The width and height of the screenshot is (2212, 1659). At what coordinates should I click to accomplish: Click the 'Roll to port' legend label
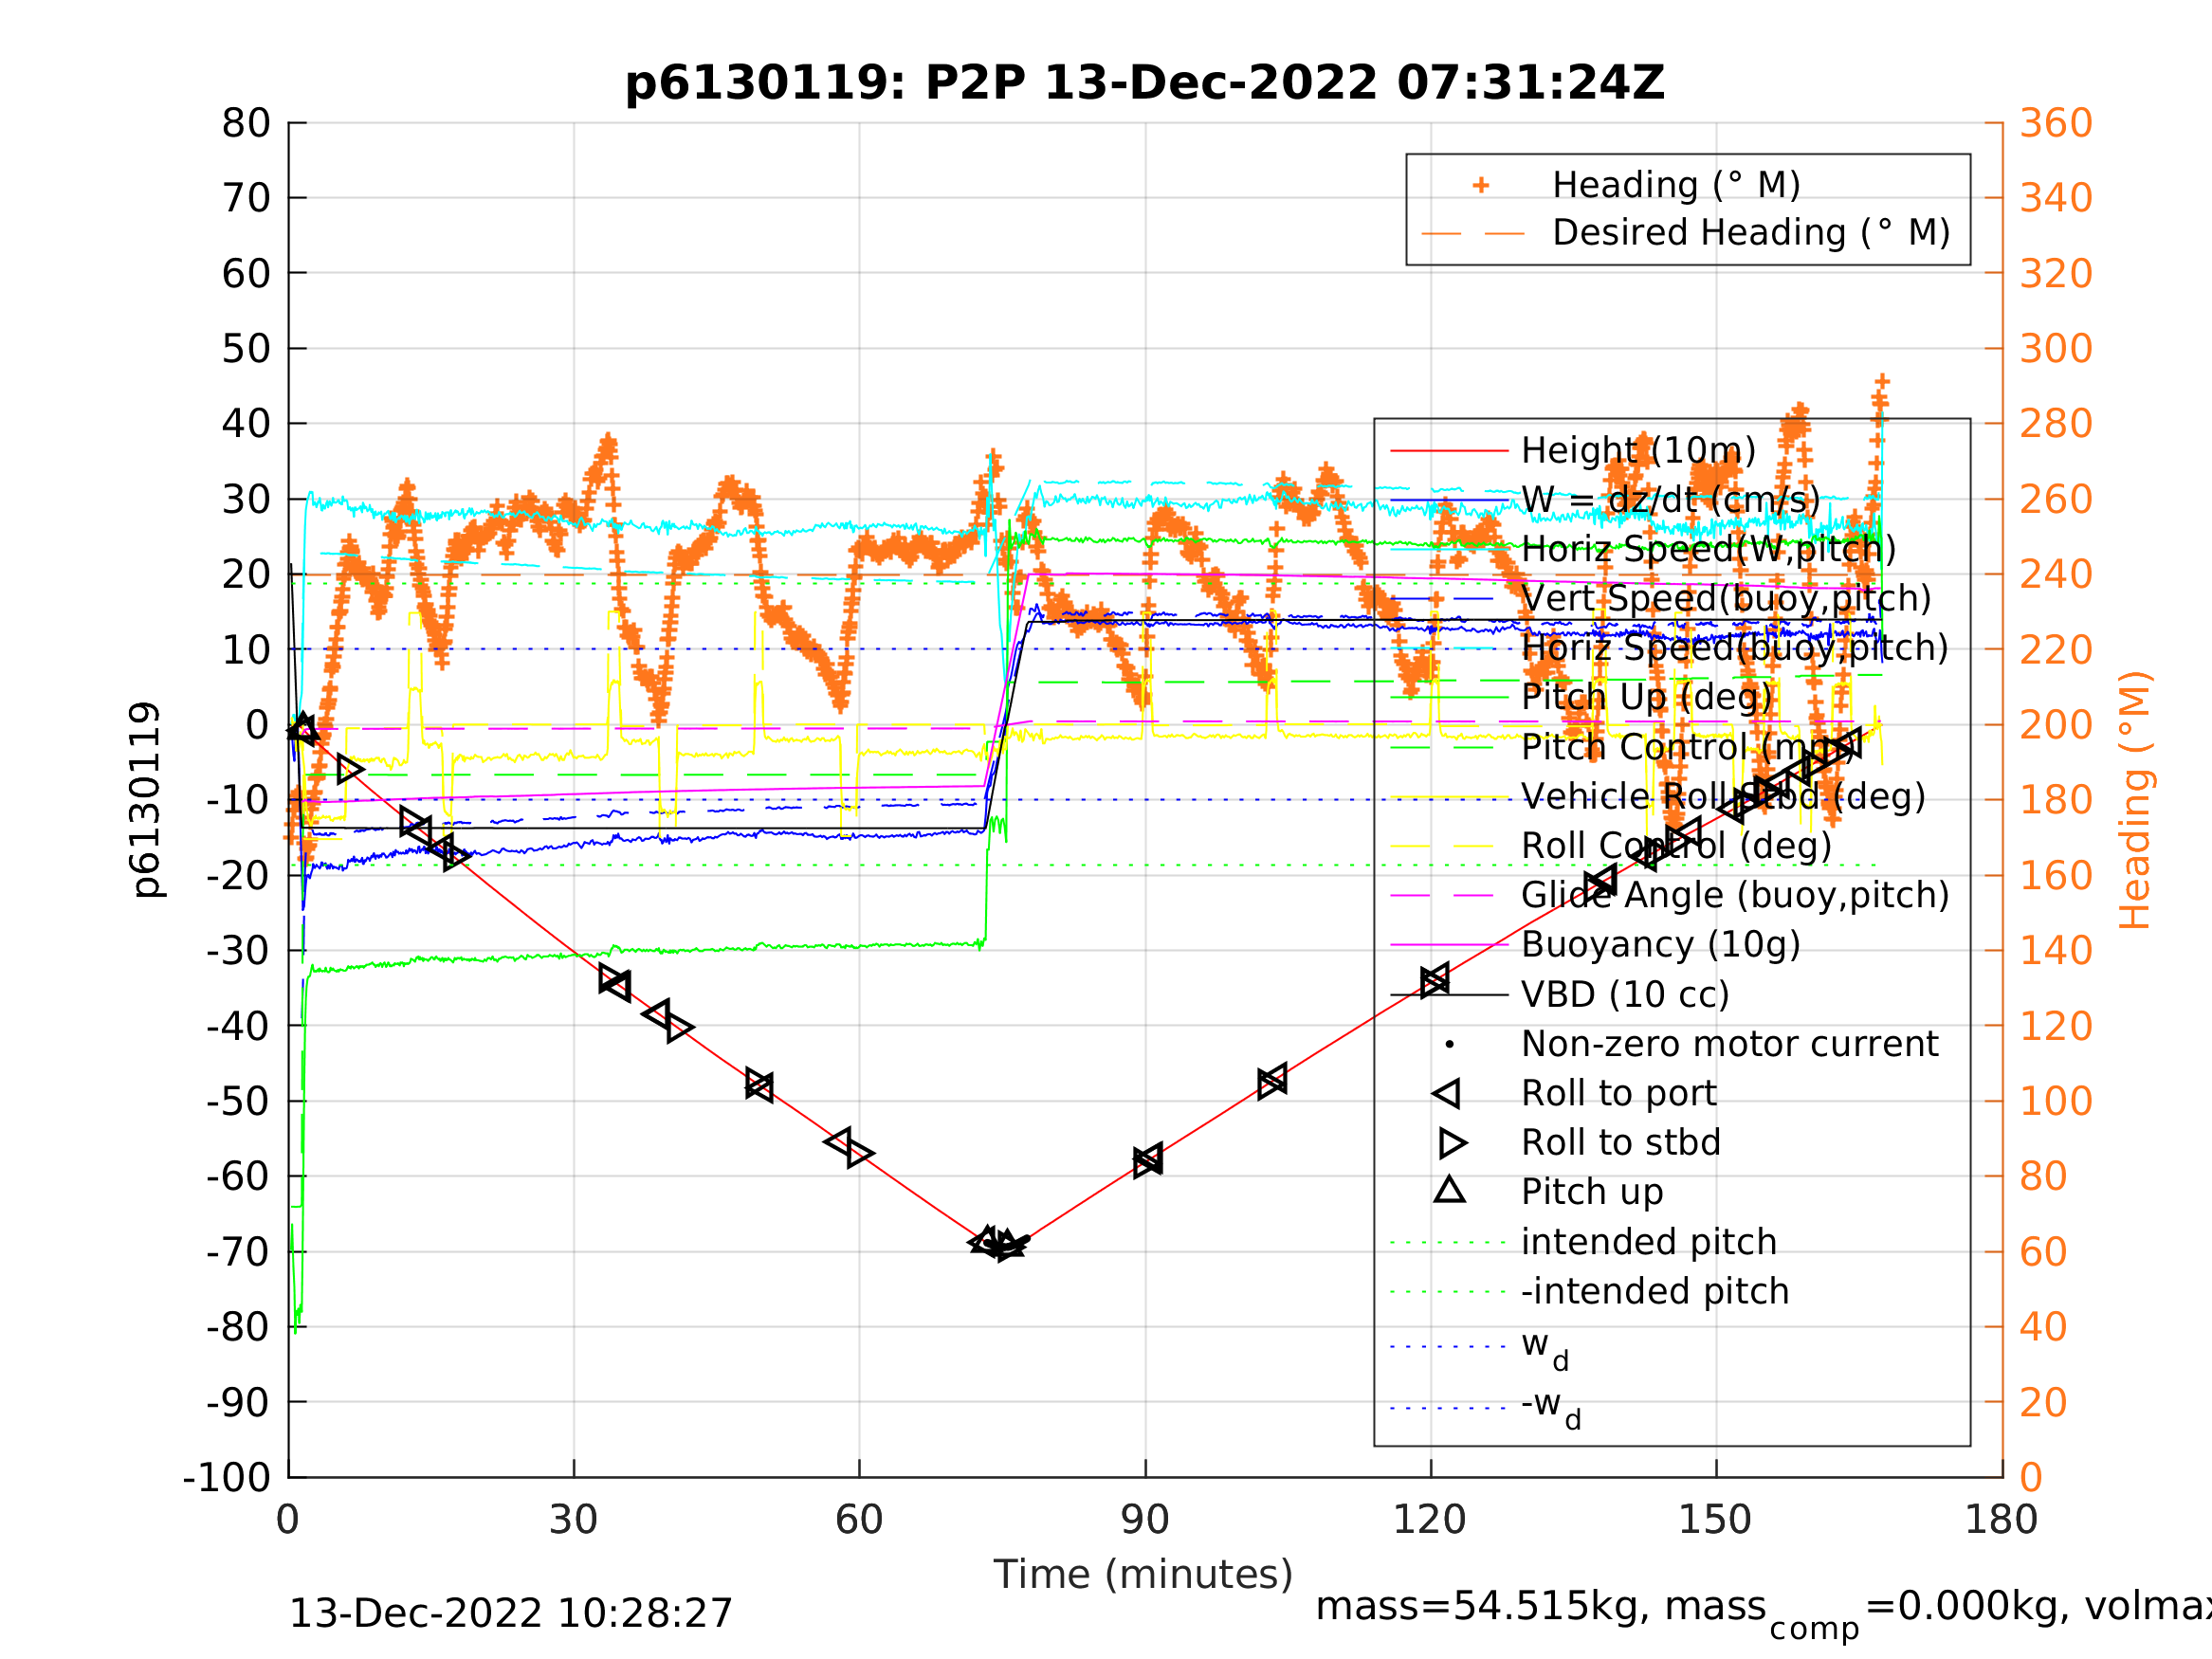[x=1618, y=1093]
